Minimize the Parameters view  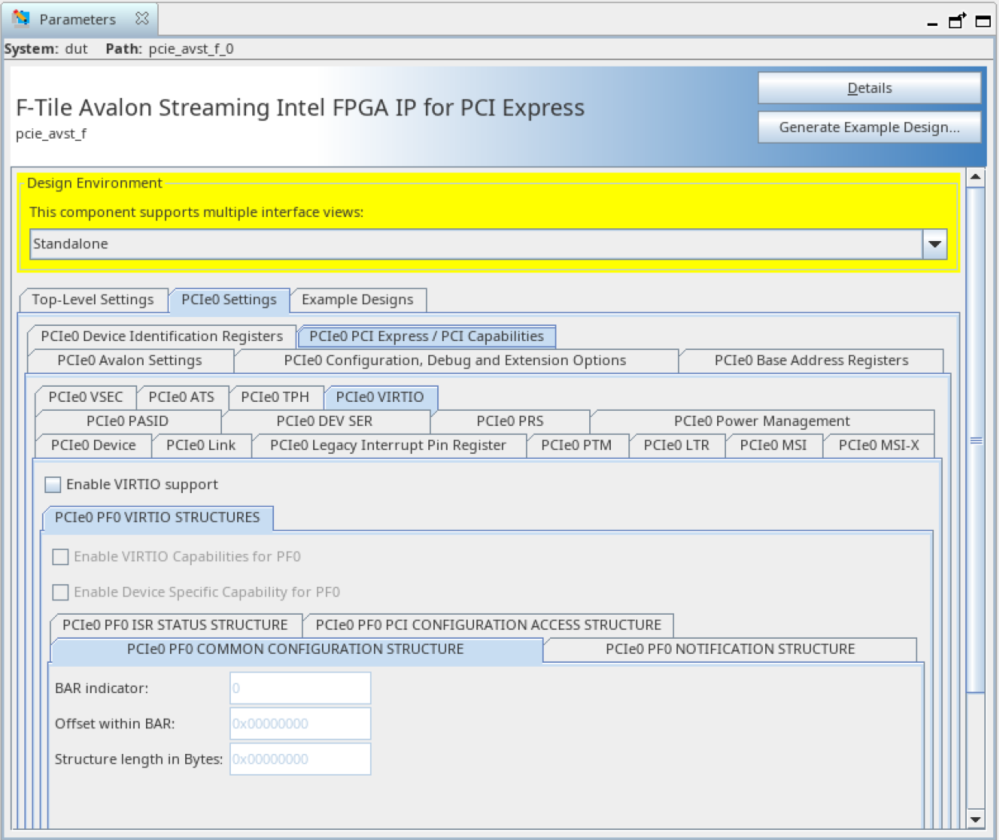click(x=932, y=22)
